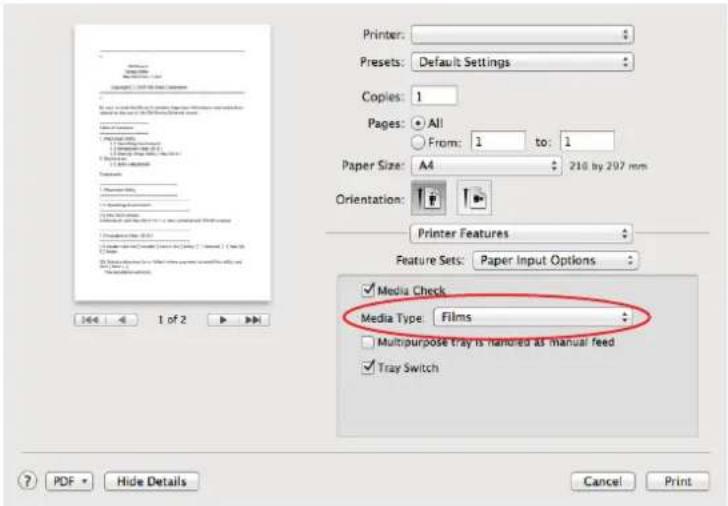
Task: Click the 'Orientation:' label
Action: (370, 200)
